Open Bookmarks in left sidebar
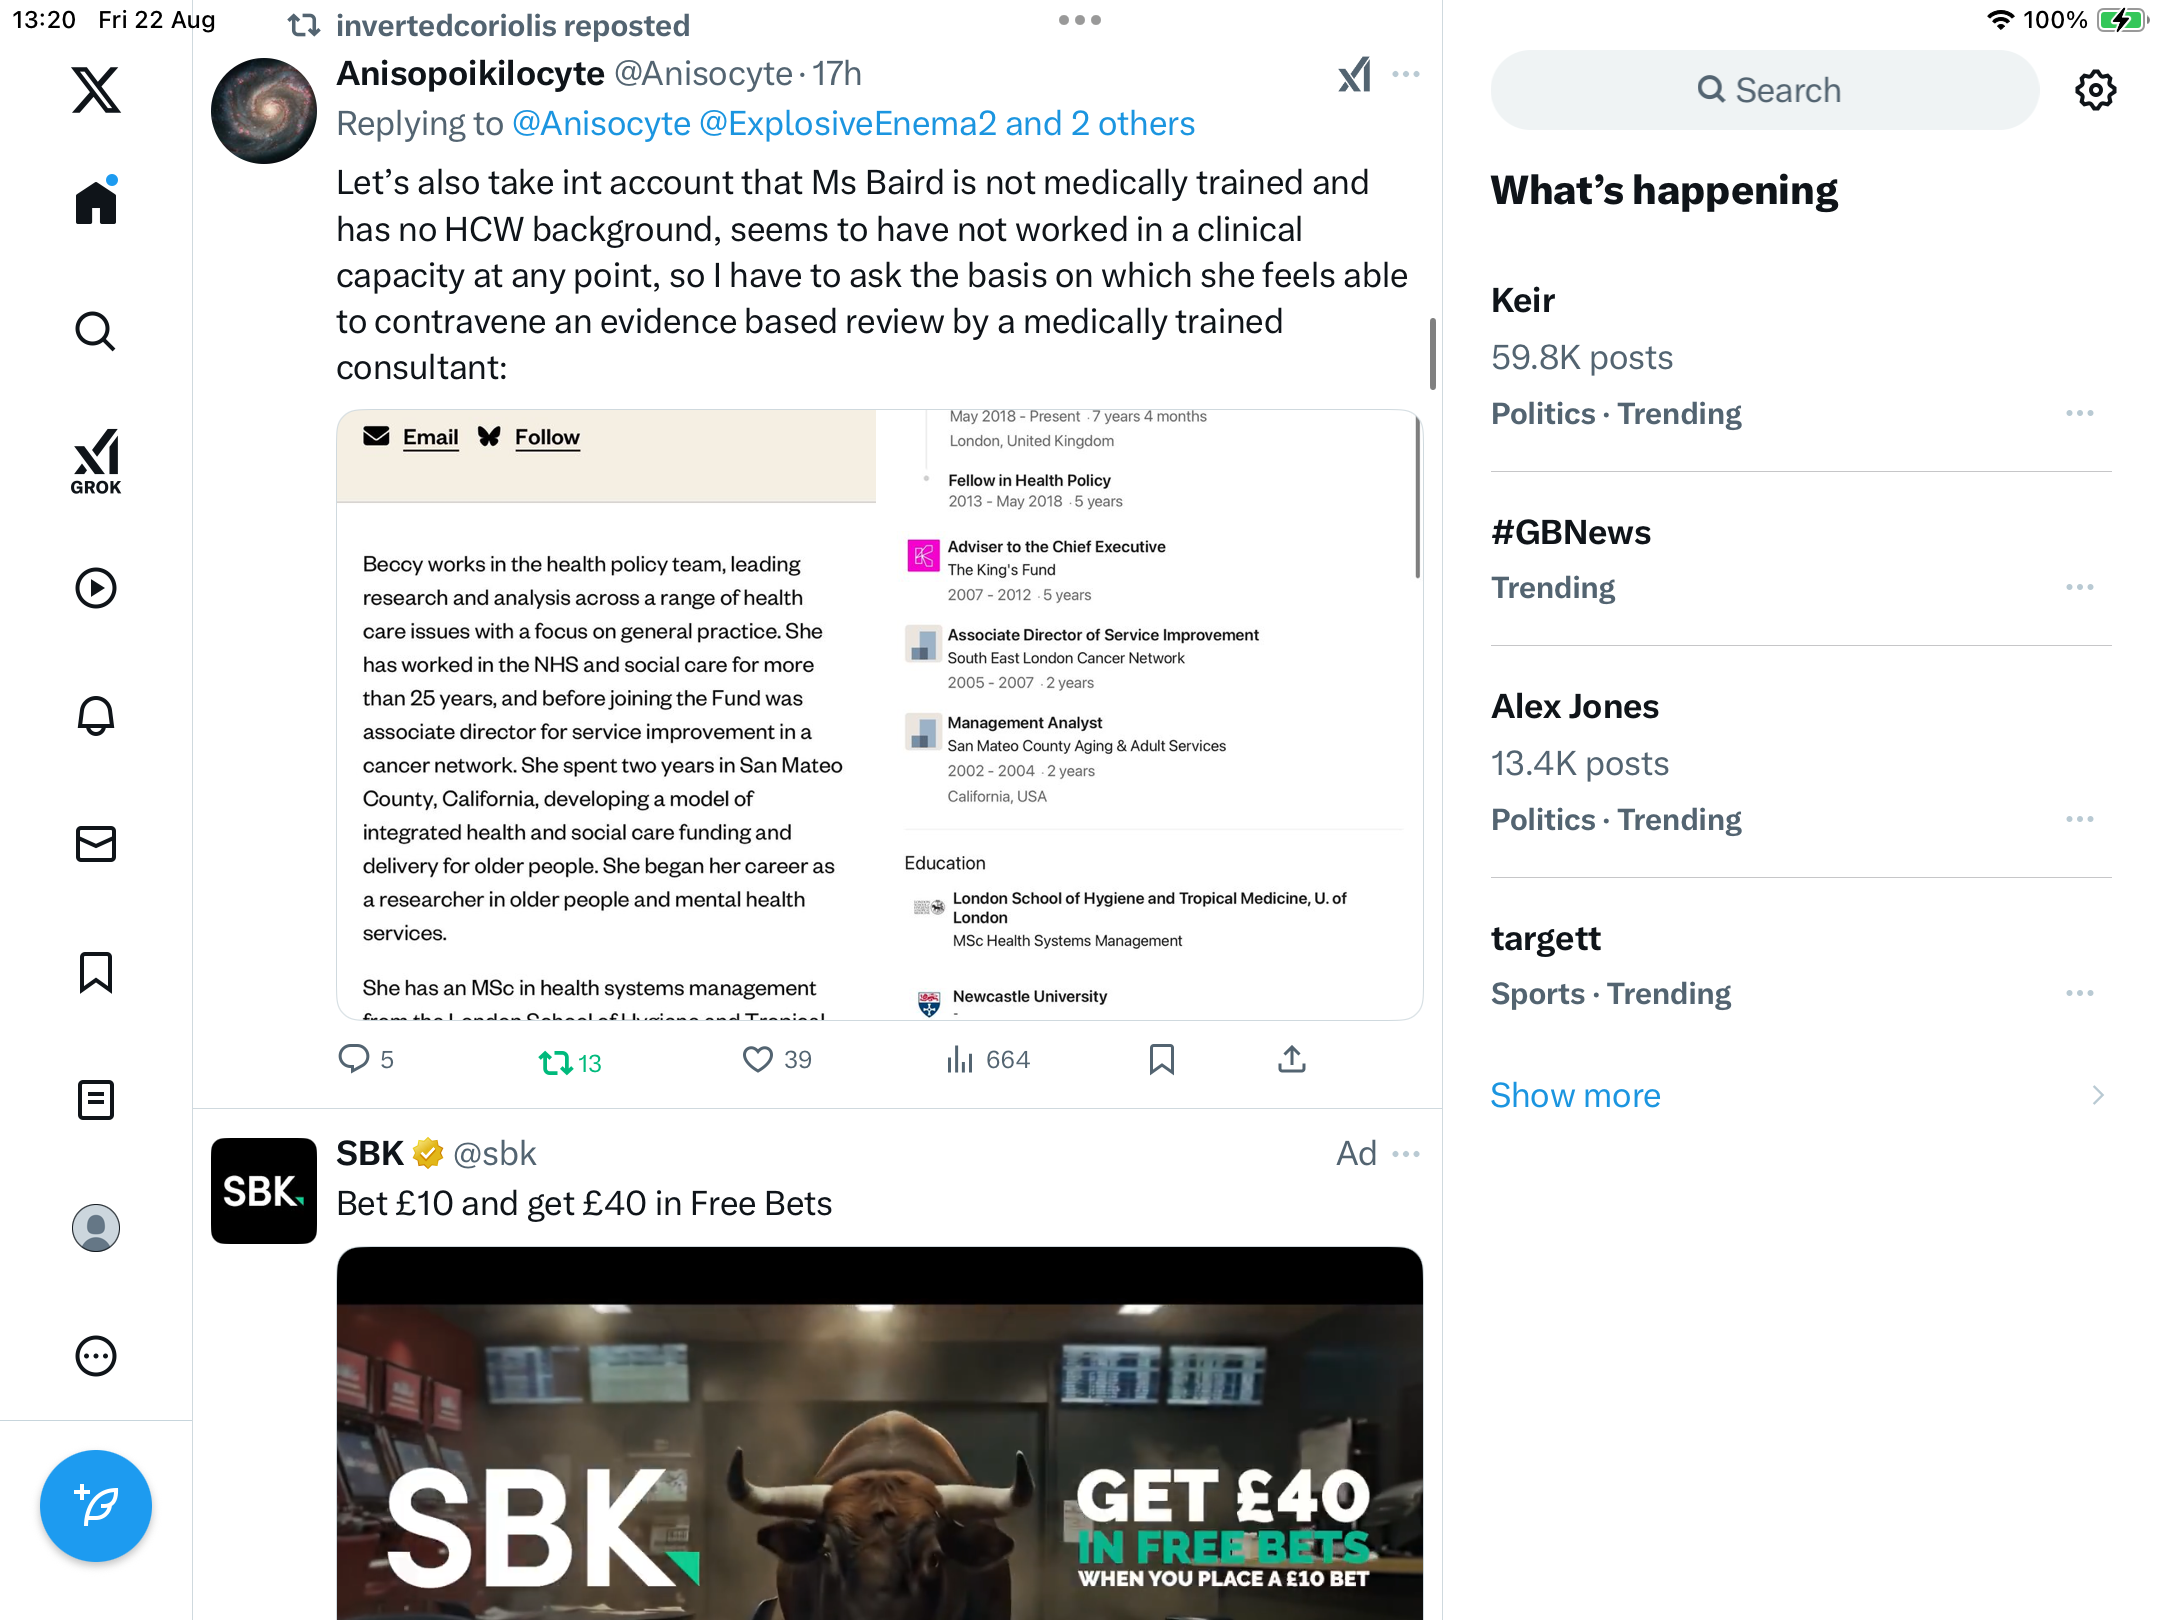This screenshot has width=2160, height=1620. 96,972
